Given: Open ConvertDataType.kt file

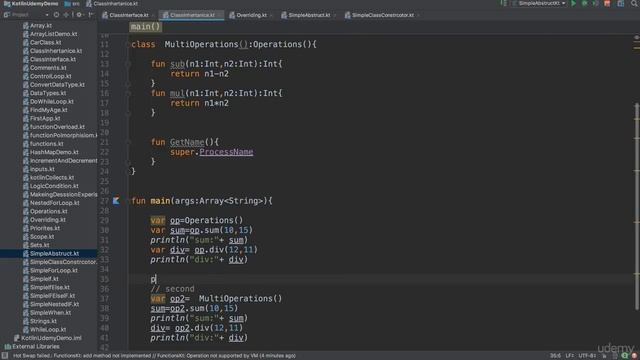Looking at the screenshot, I should (53, 84).
